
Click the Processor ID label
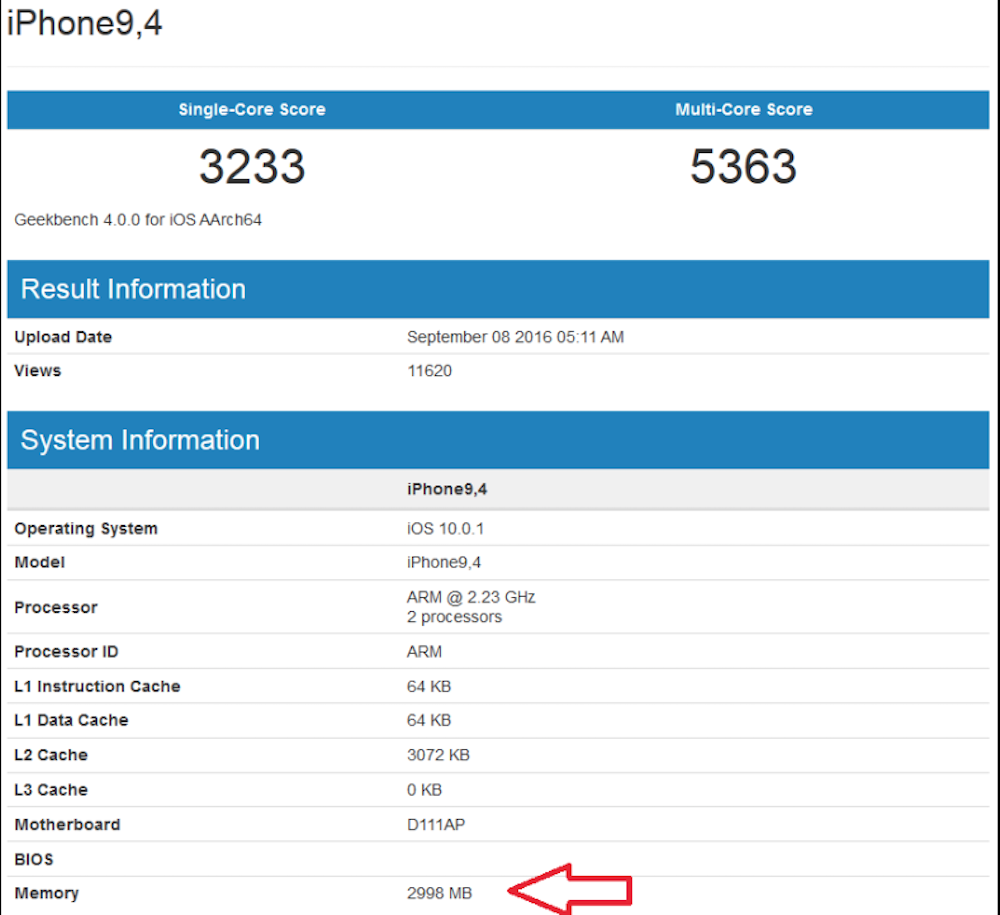(66, 652)
